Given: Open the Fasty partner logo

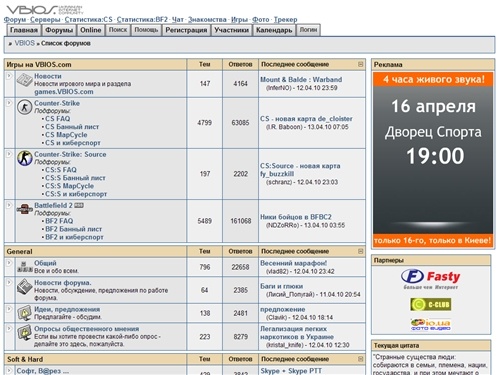Looking at the screenshot, I should coord(430,279).
